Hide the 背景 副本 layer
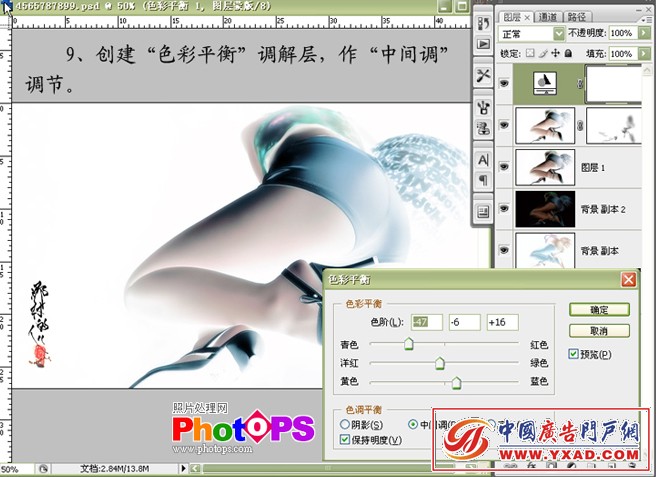The image size is (656, 477). click(504, 250)
